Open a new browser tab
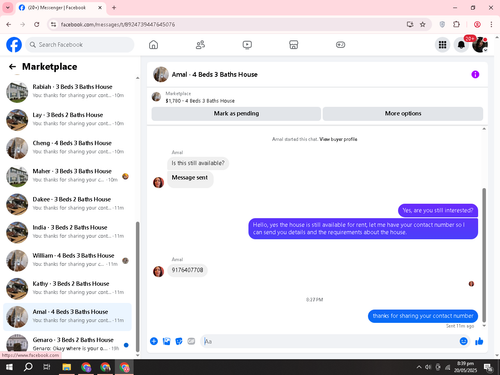 (114, 8)
